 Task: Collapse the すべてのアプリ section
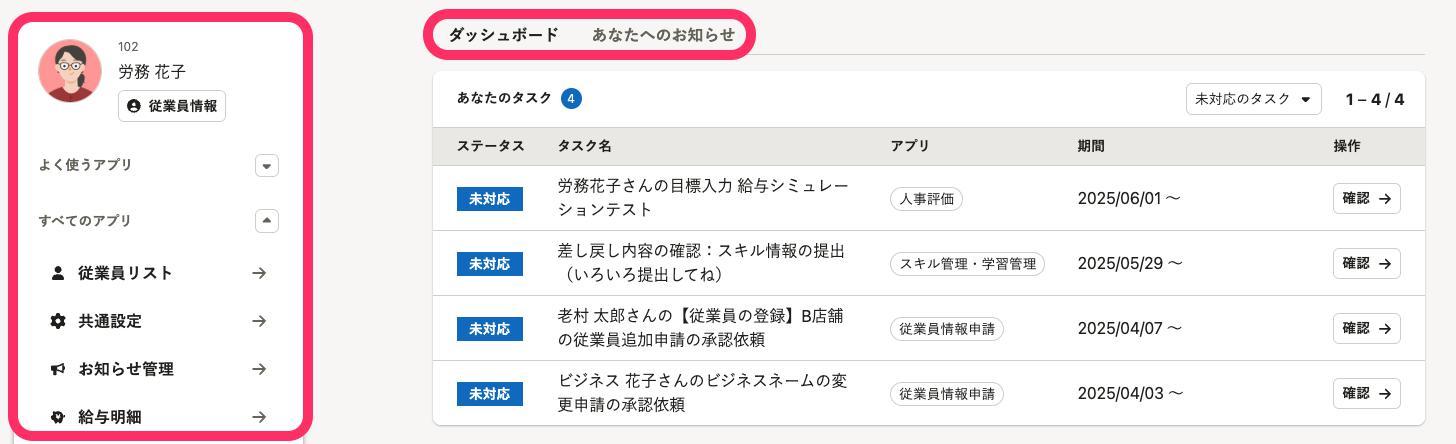coord(267,221)
